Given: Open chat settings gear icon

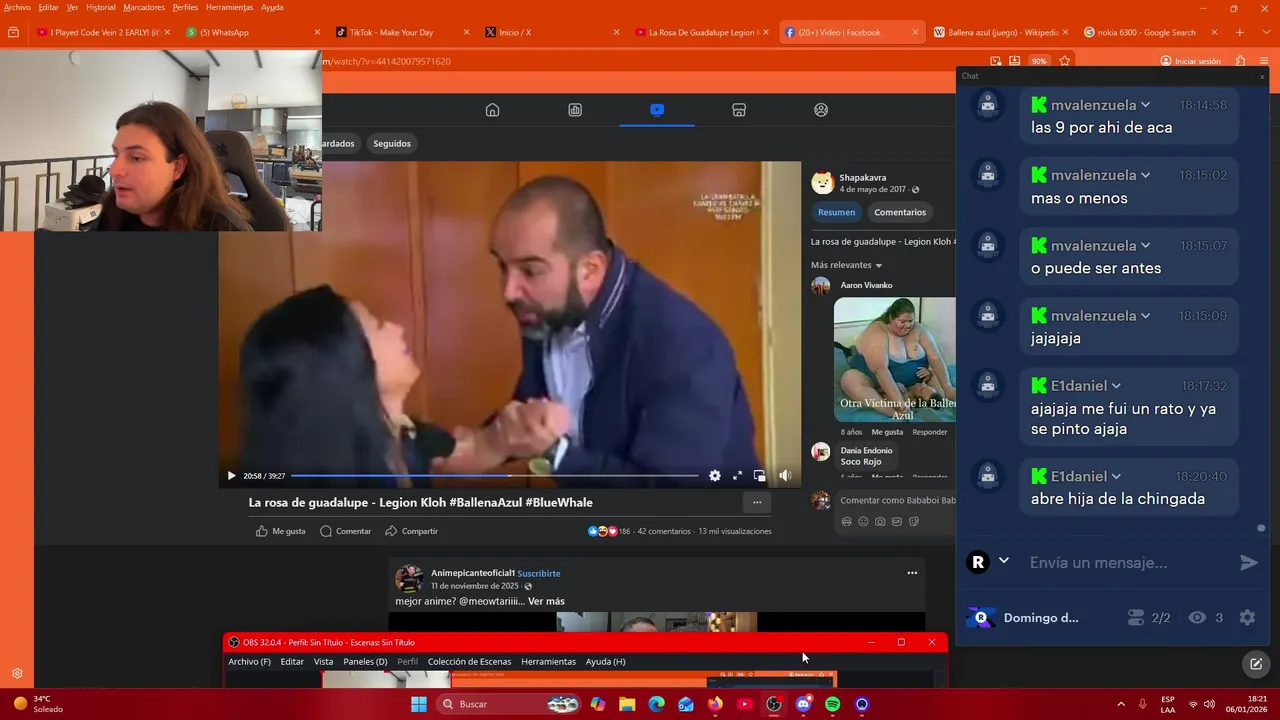Looking at the screenshot, I should (x=1247, y=618).
